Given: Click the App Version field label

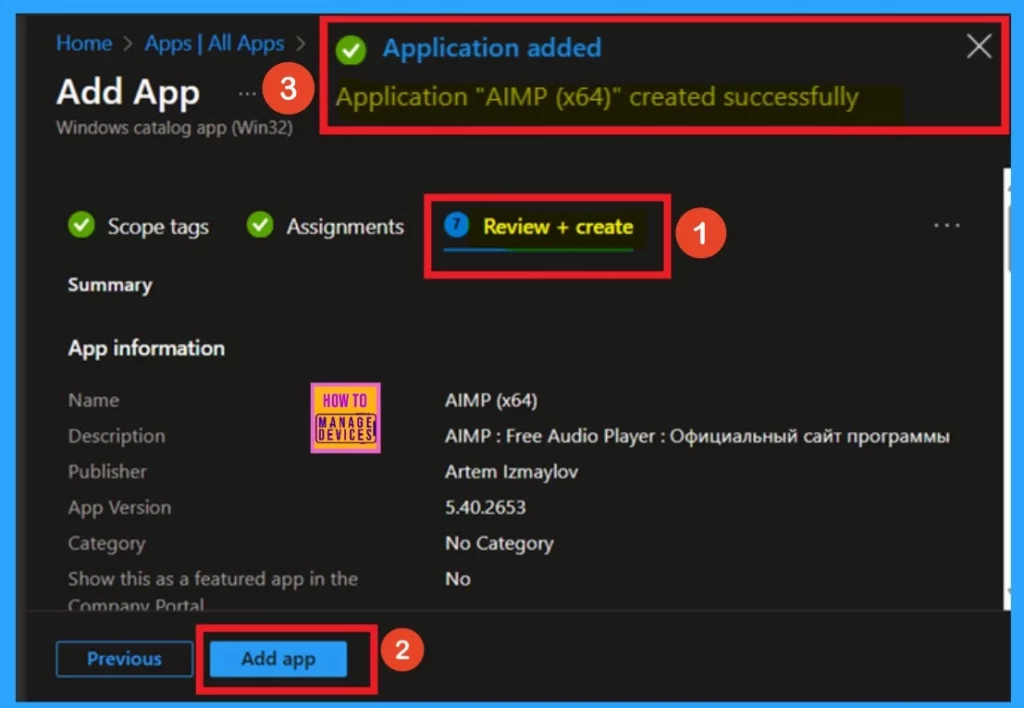Looking at the screenshot, I should [x=120, y=508].
